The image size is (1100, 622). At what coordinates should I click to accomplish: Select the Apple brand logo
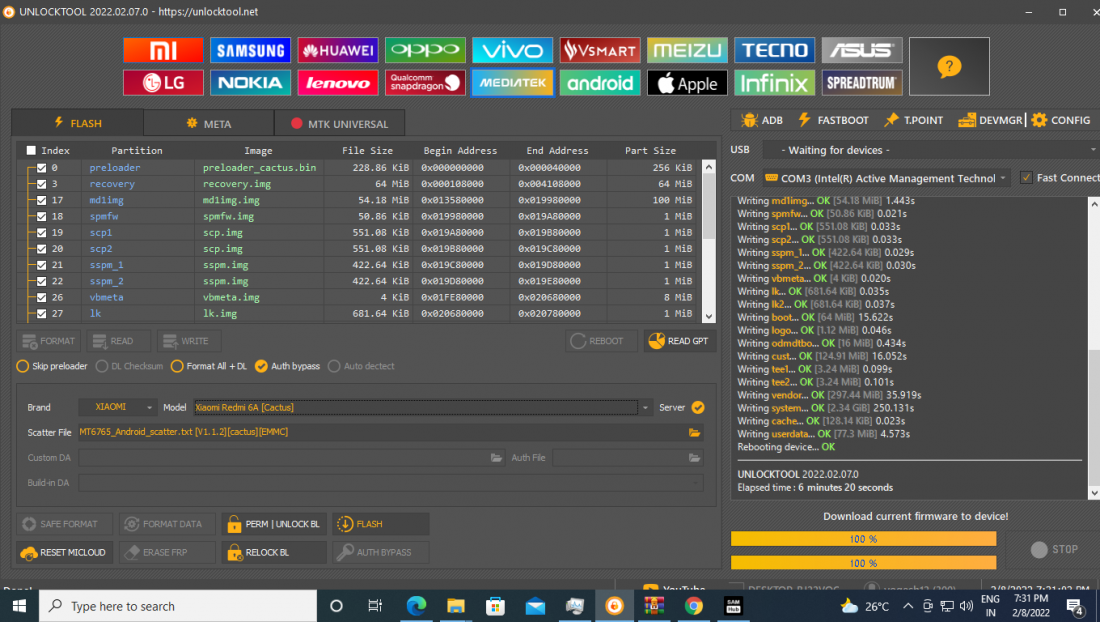click(x=687, y=83)
